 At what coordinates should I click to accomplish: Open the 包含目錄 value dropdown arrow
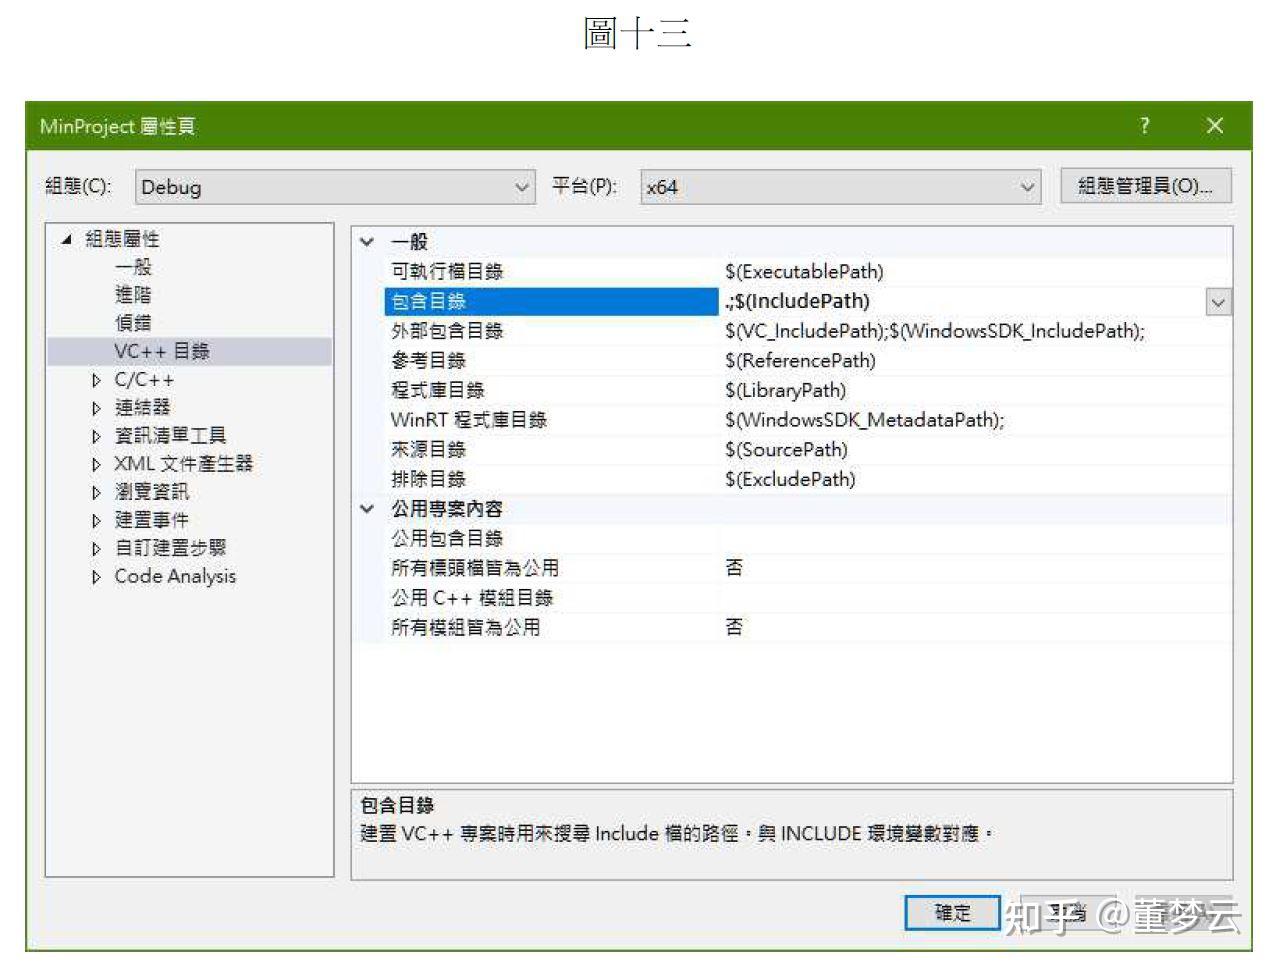1218,301
